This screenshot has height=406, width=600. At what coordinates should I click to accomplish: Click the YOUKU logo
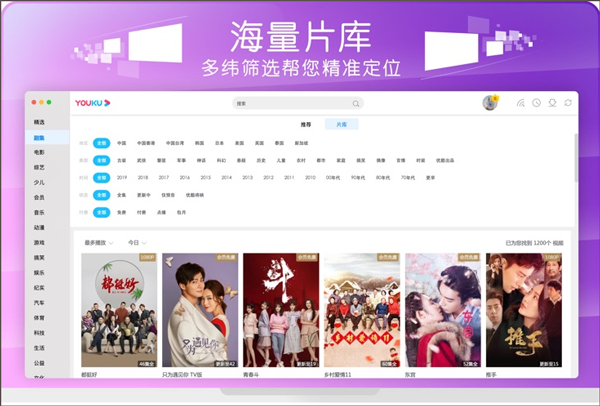tap(92, 103)
